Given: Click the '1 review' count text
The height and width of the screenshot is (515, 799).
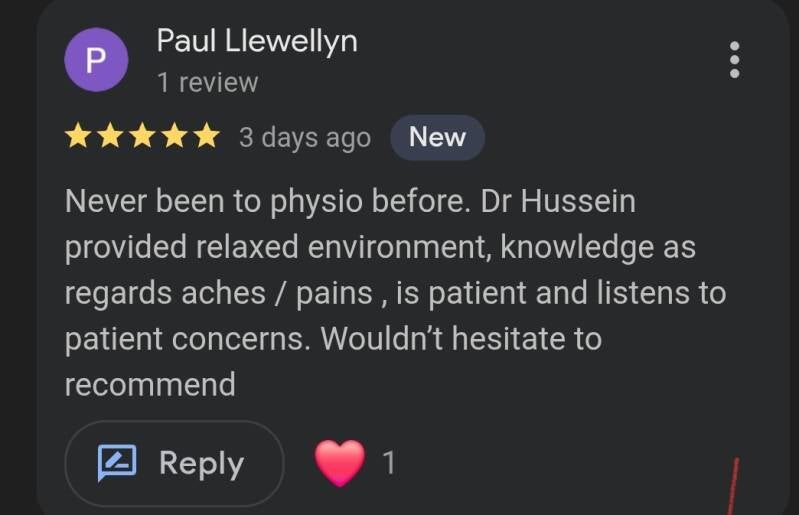Looking at the screenshot, I should pyautogui.click(x=207, y=82).
